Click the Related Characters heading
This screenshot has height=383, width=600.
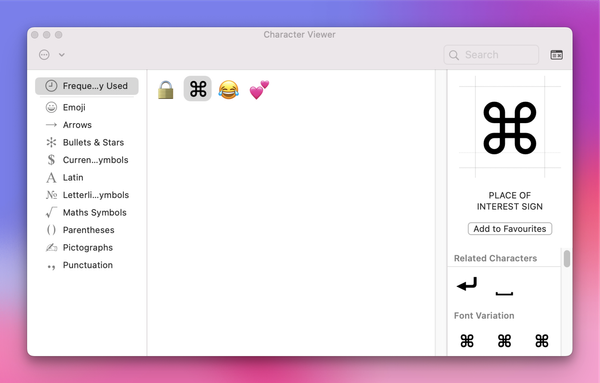[x=495, y=258]
